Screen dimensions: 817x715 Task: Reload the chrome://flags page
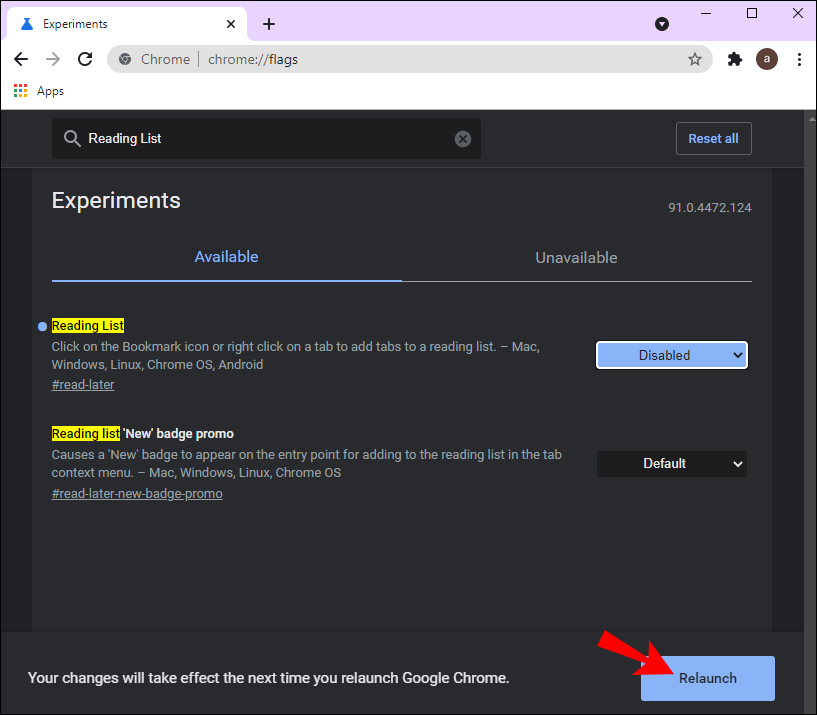pyautogui.click(x=85, y=59)
